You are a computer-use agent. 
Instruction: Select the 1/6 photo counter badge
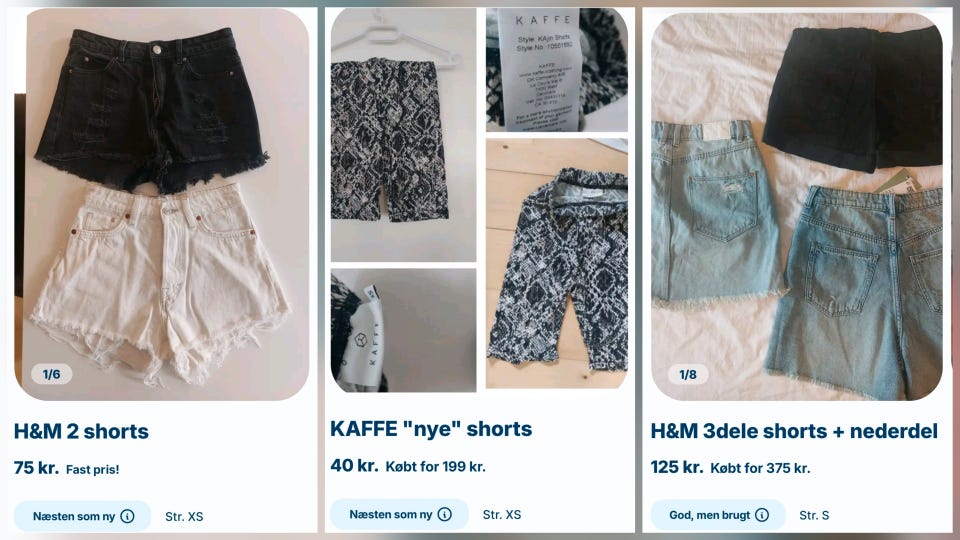(x=51, y=374)
